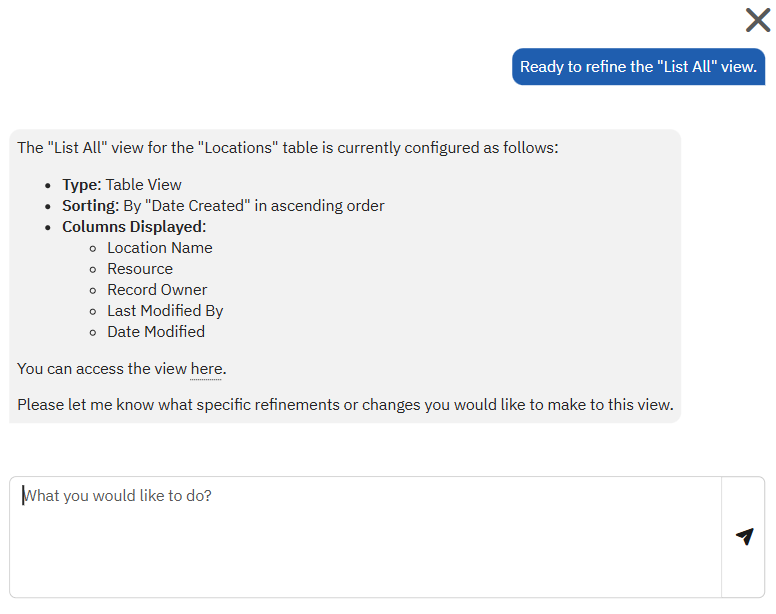Click the paper plane send icon
Screen dimensions: 776x614
tap(744, 537)
